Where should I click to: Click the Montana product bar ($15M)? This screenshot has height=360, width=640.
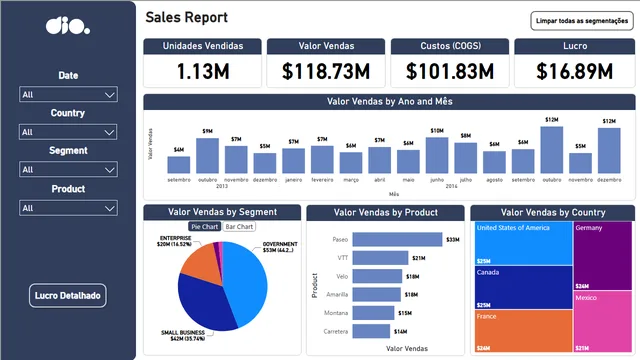click(x=373, y=313)
